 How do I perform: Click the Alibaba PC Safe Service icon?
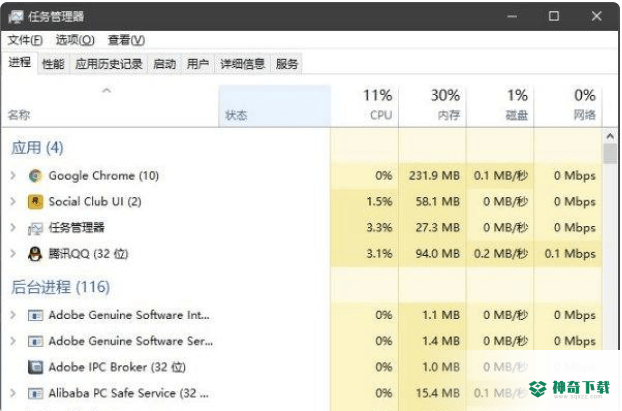(35, 394)
